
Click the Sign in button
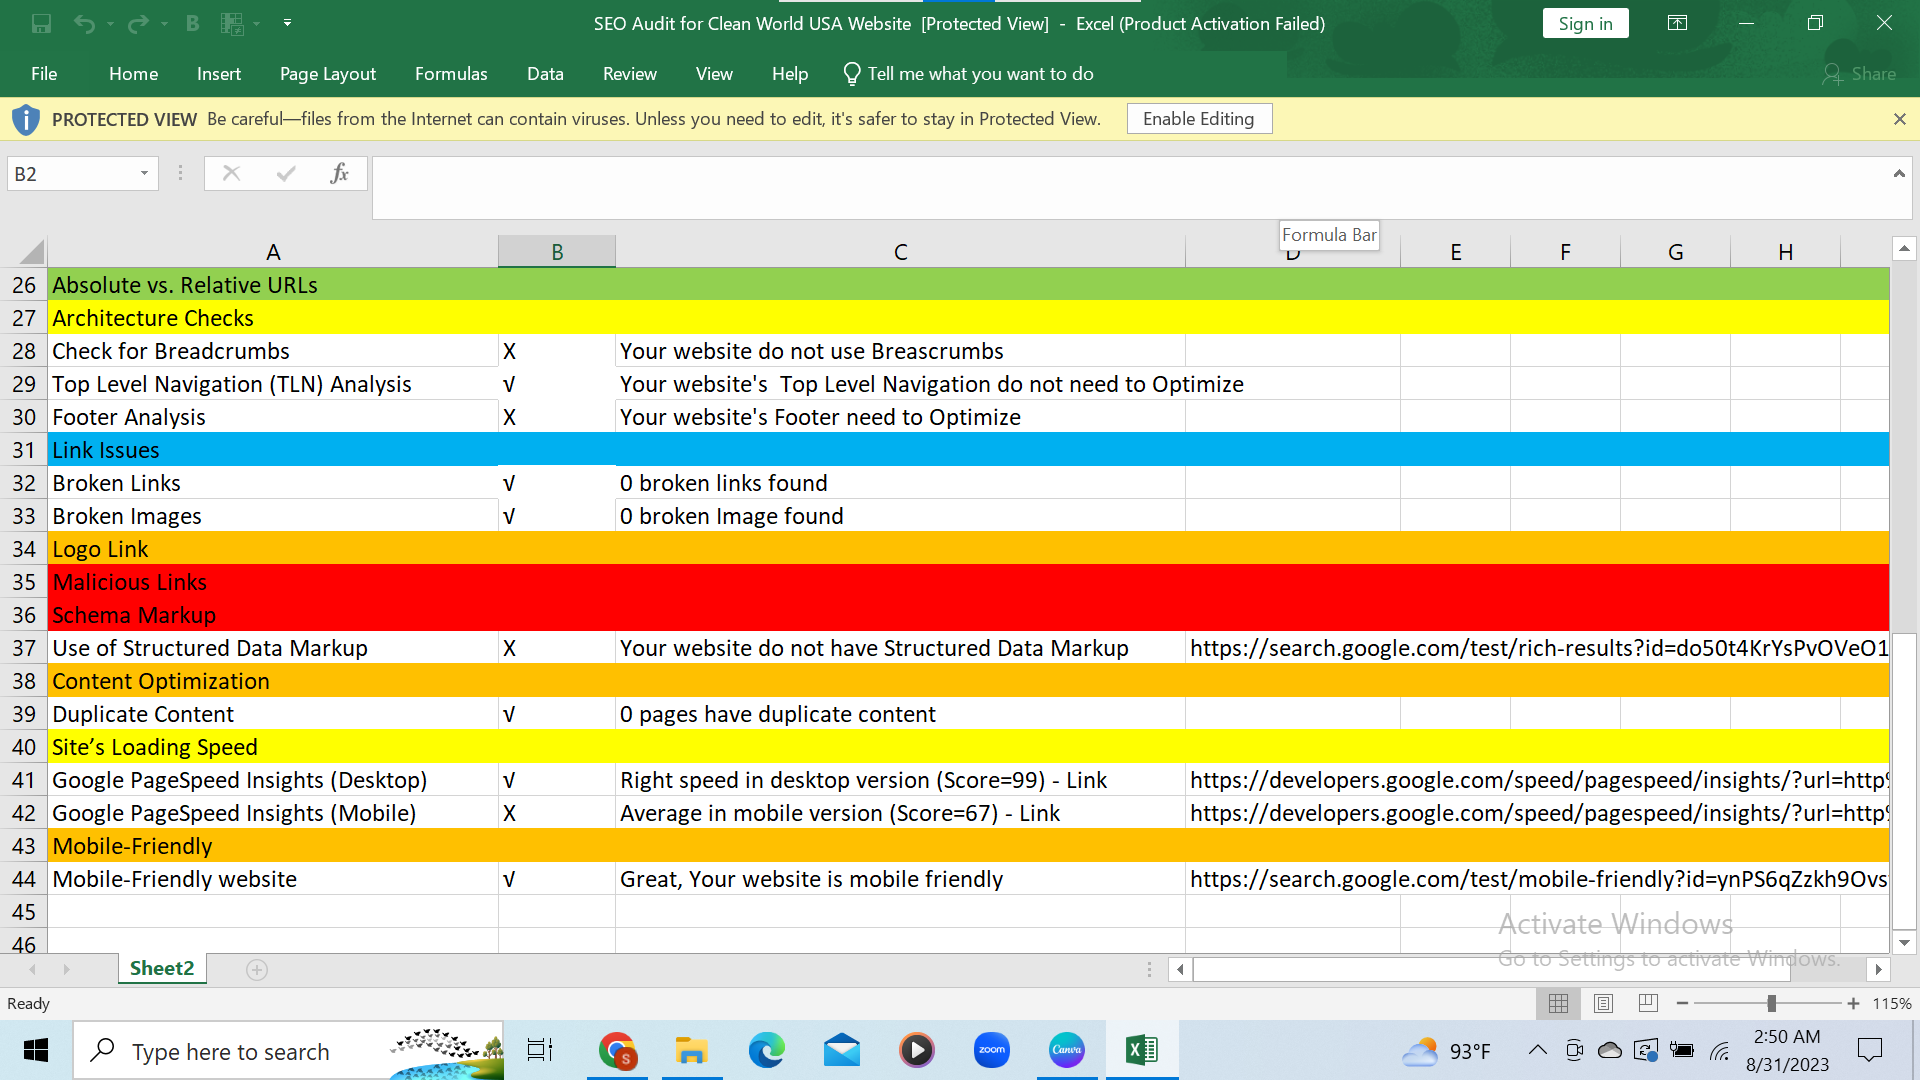point(1585,23)
